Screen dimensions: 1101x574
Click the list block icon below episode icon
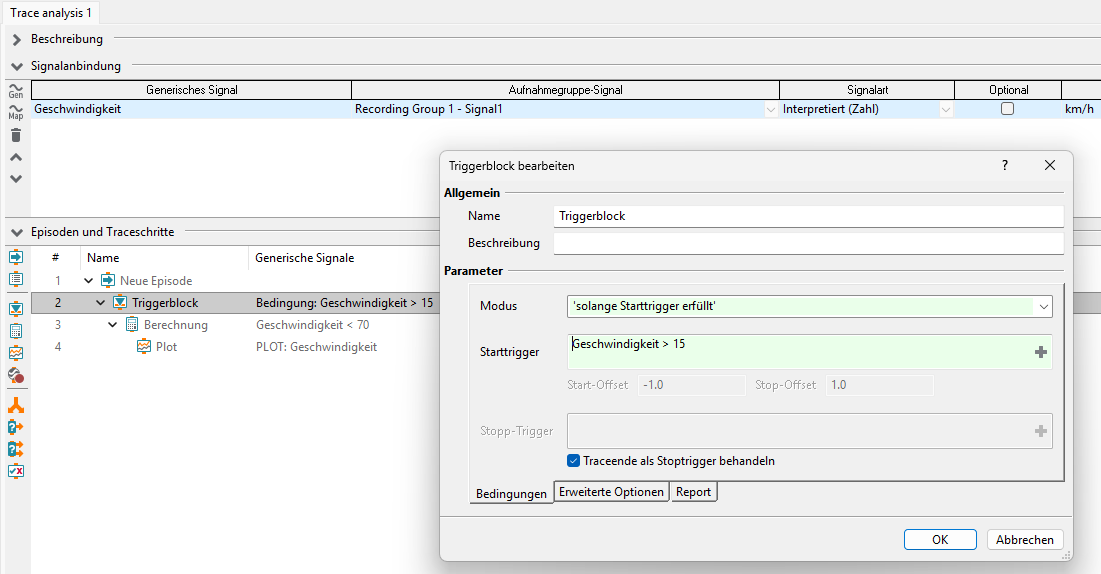coord(16,279)
